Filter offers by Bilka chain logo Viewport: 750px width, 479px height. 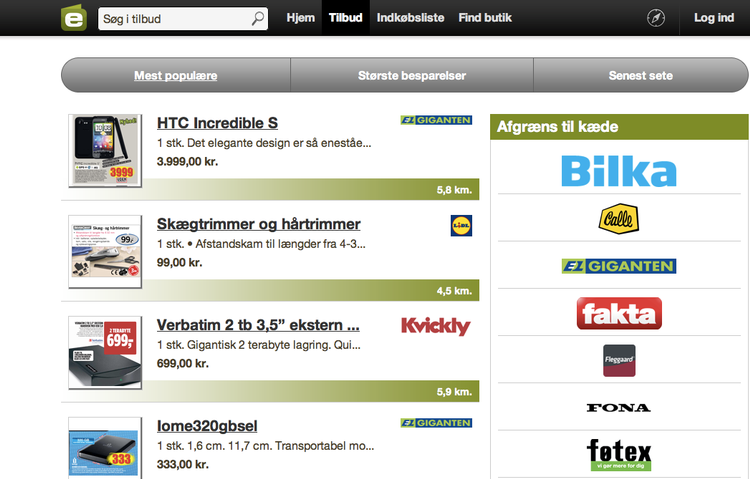click(619, 171)
